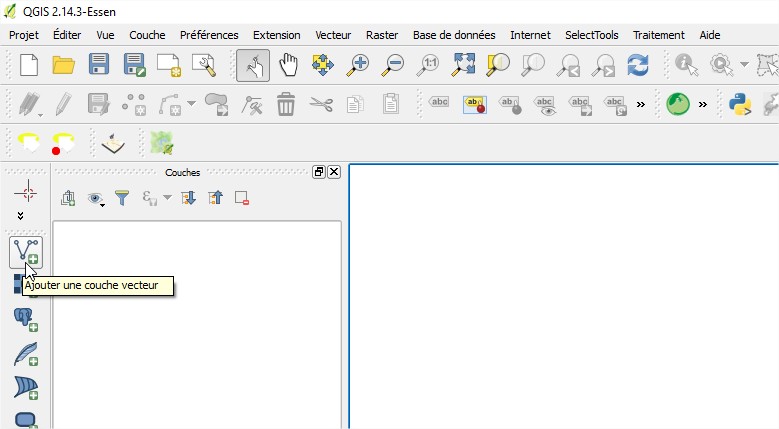Image resolution: width=779 pixels, height=429 pixels.
Task: Copy selected features
Action: (x=355, y=105)
